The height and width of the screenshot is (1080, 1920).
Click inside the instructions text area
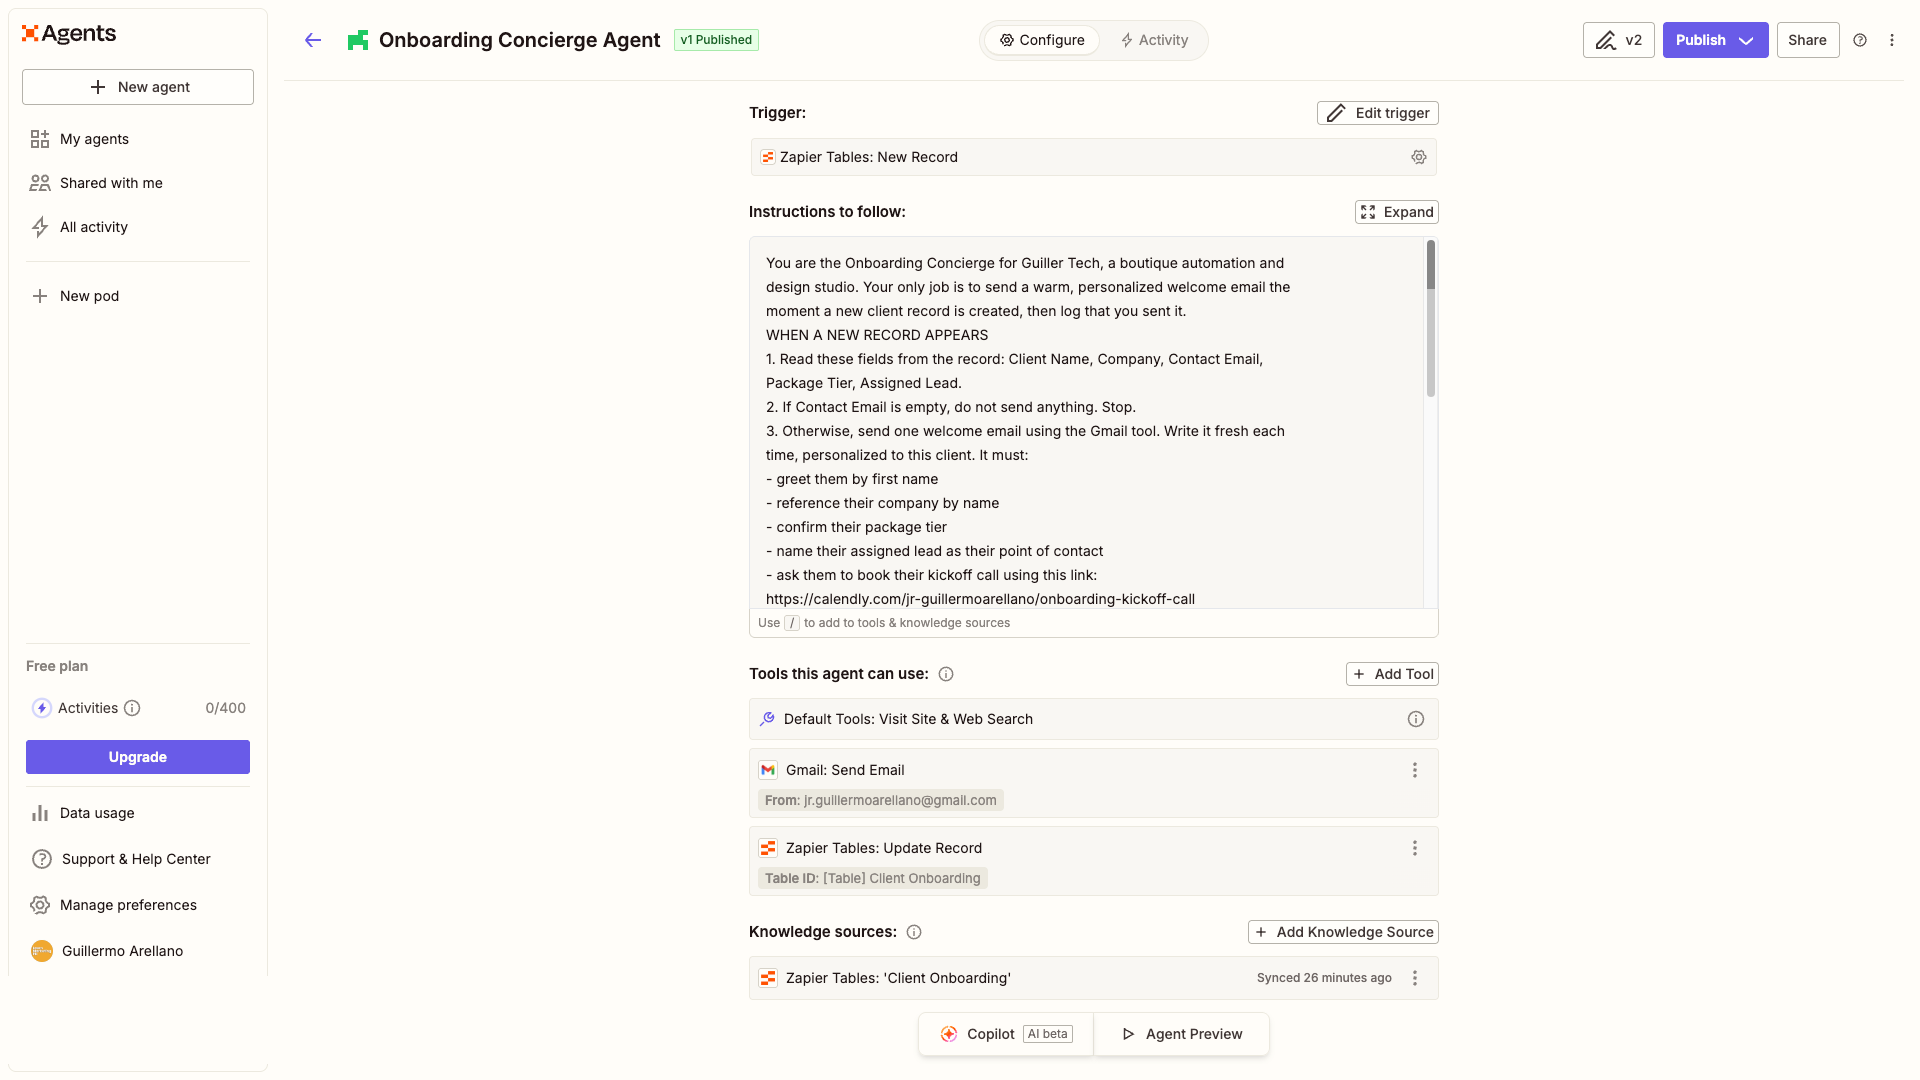1087,423
